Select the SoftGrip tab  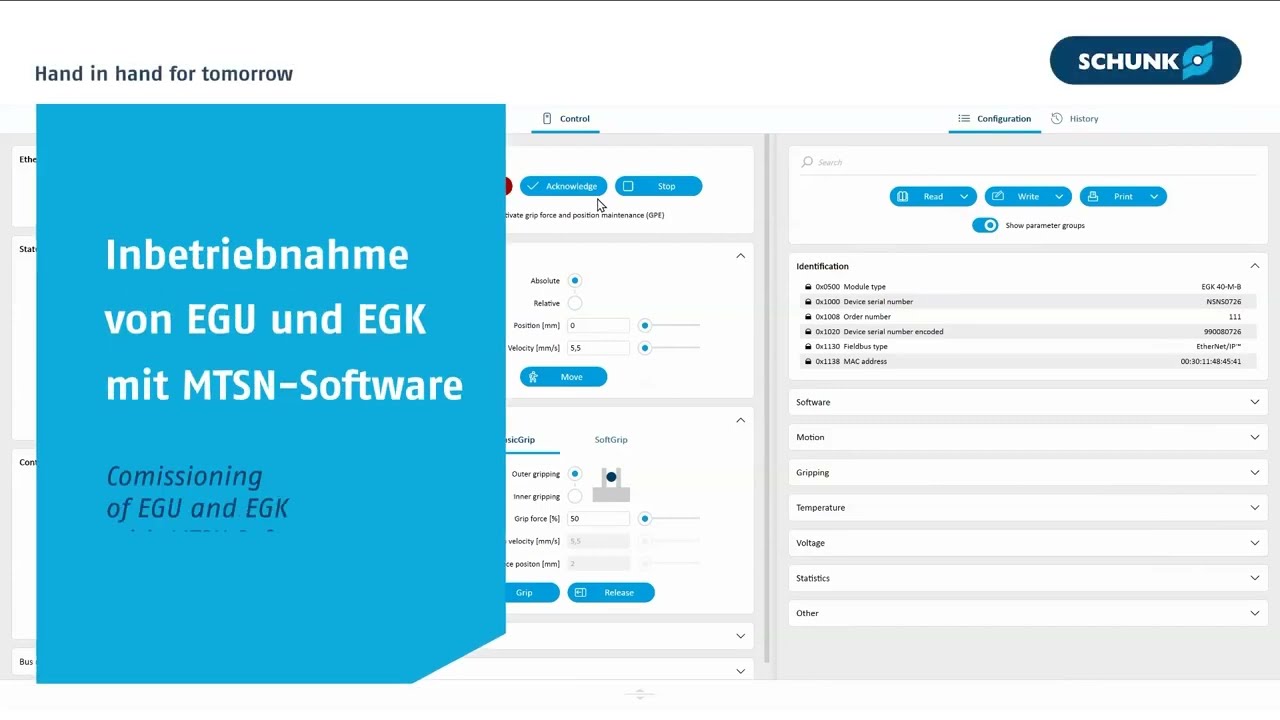tap(611, 440)
